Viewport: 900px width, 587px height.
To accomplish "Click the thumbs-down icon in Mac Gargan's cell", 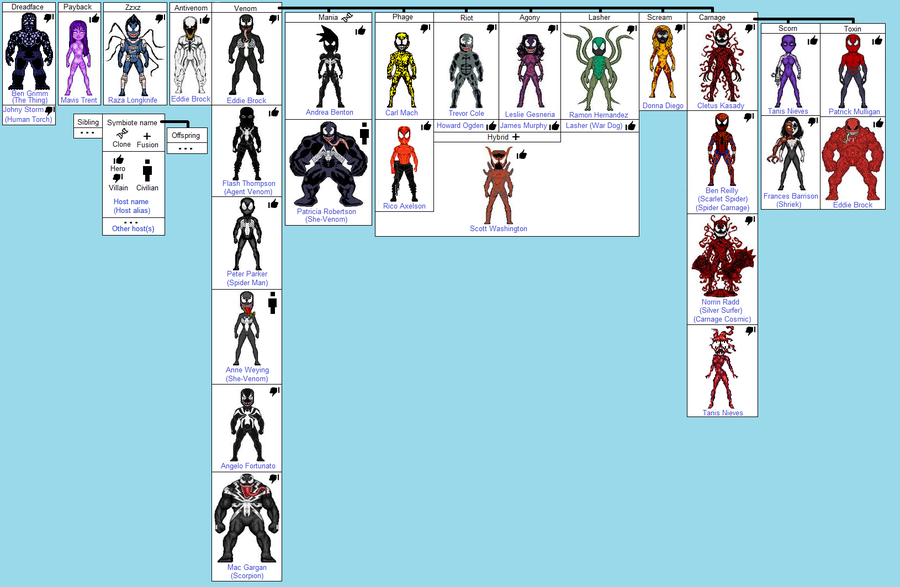I will point(274,479).
